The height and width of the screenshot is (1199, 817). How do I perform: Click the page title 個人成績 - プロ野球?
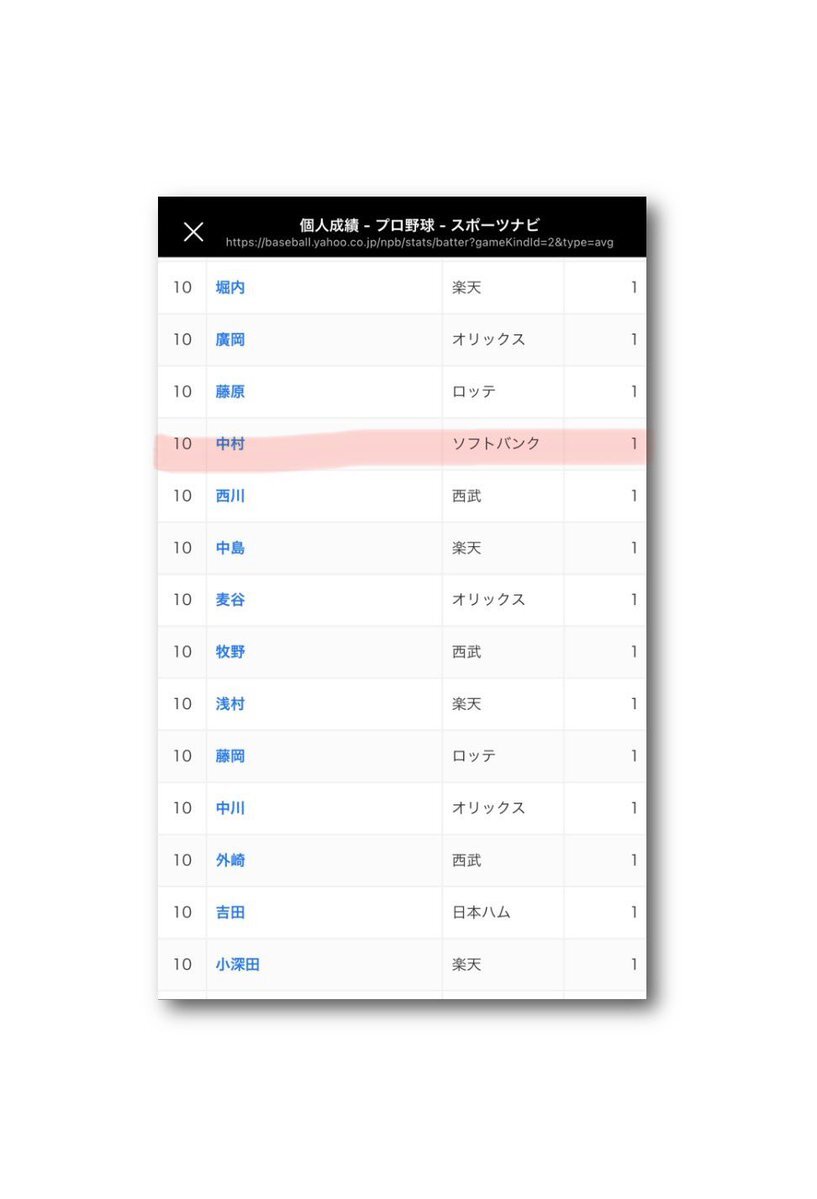367,225
